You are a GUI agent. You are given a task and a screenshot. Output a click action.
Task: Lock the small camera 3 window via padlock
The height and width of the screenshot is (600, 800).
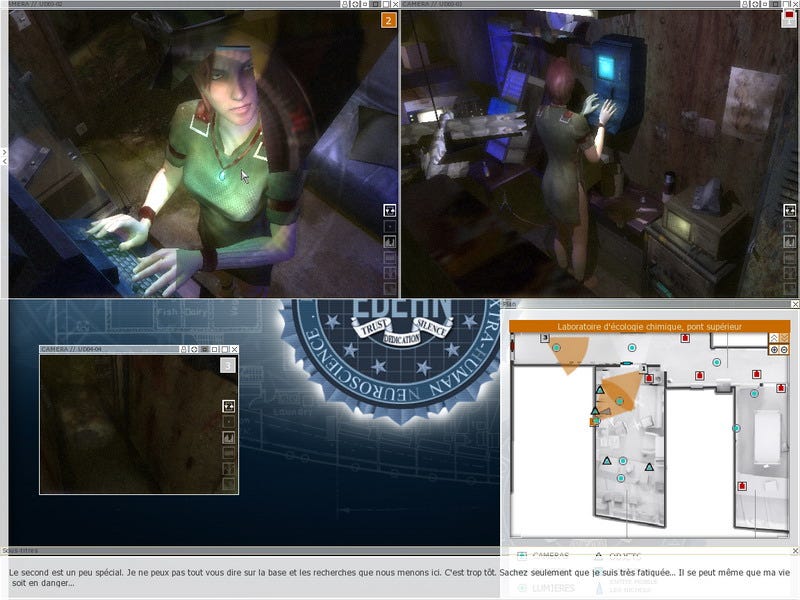click(x=184, y=349)
